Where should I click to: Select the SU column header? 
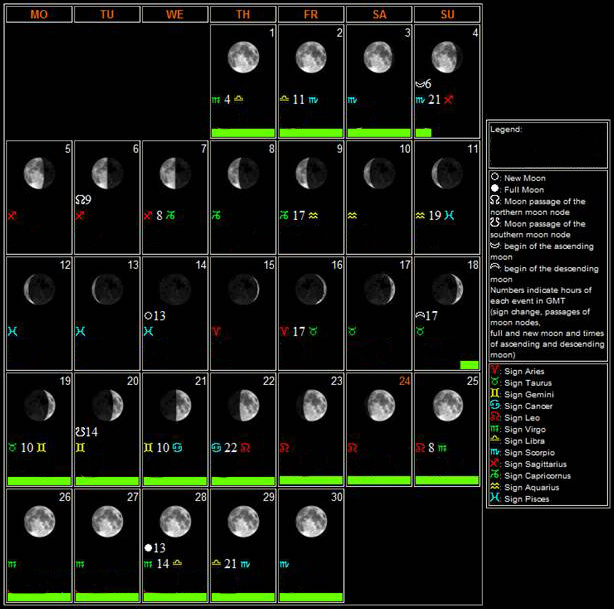coord(446,15)
